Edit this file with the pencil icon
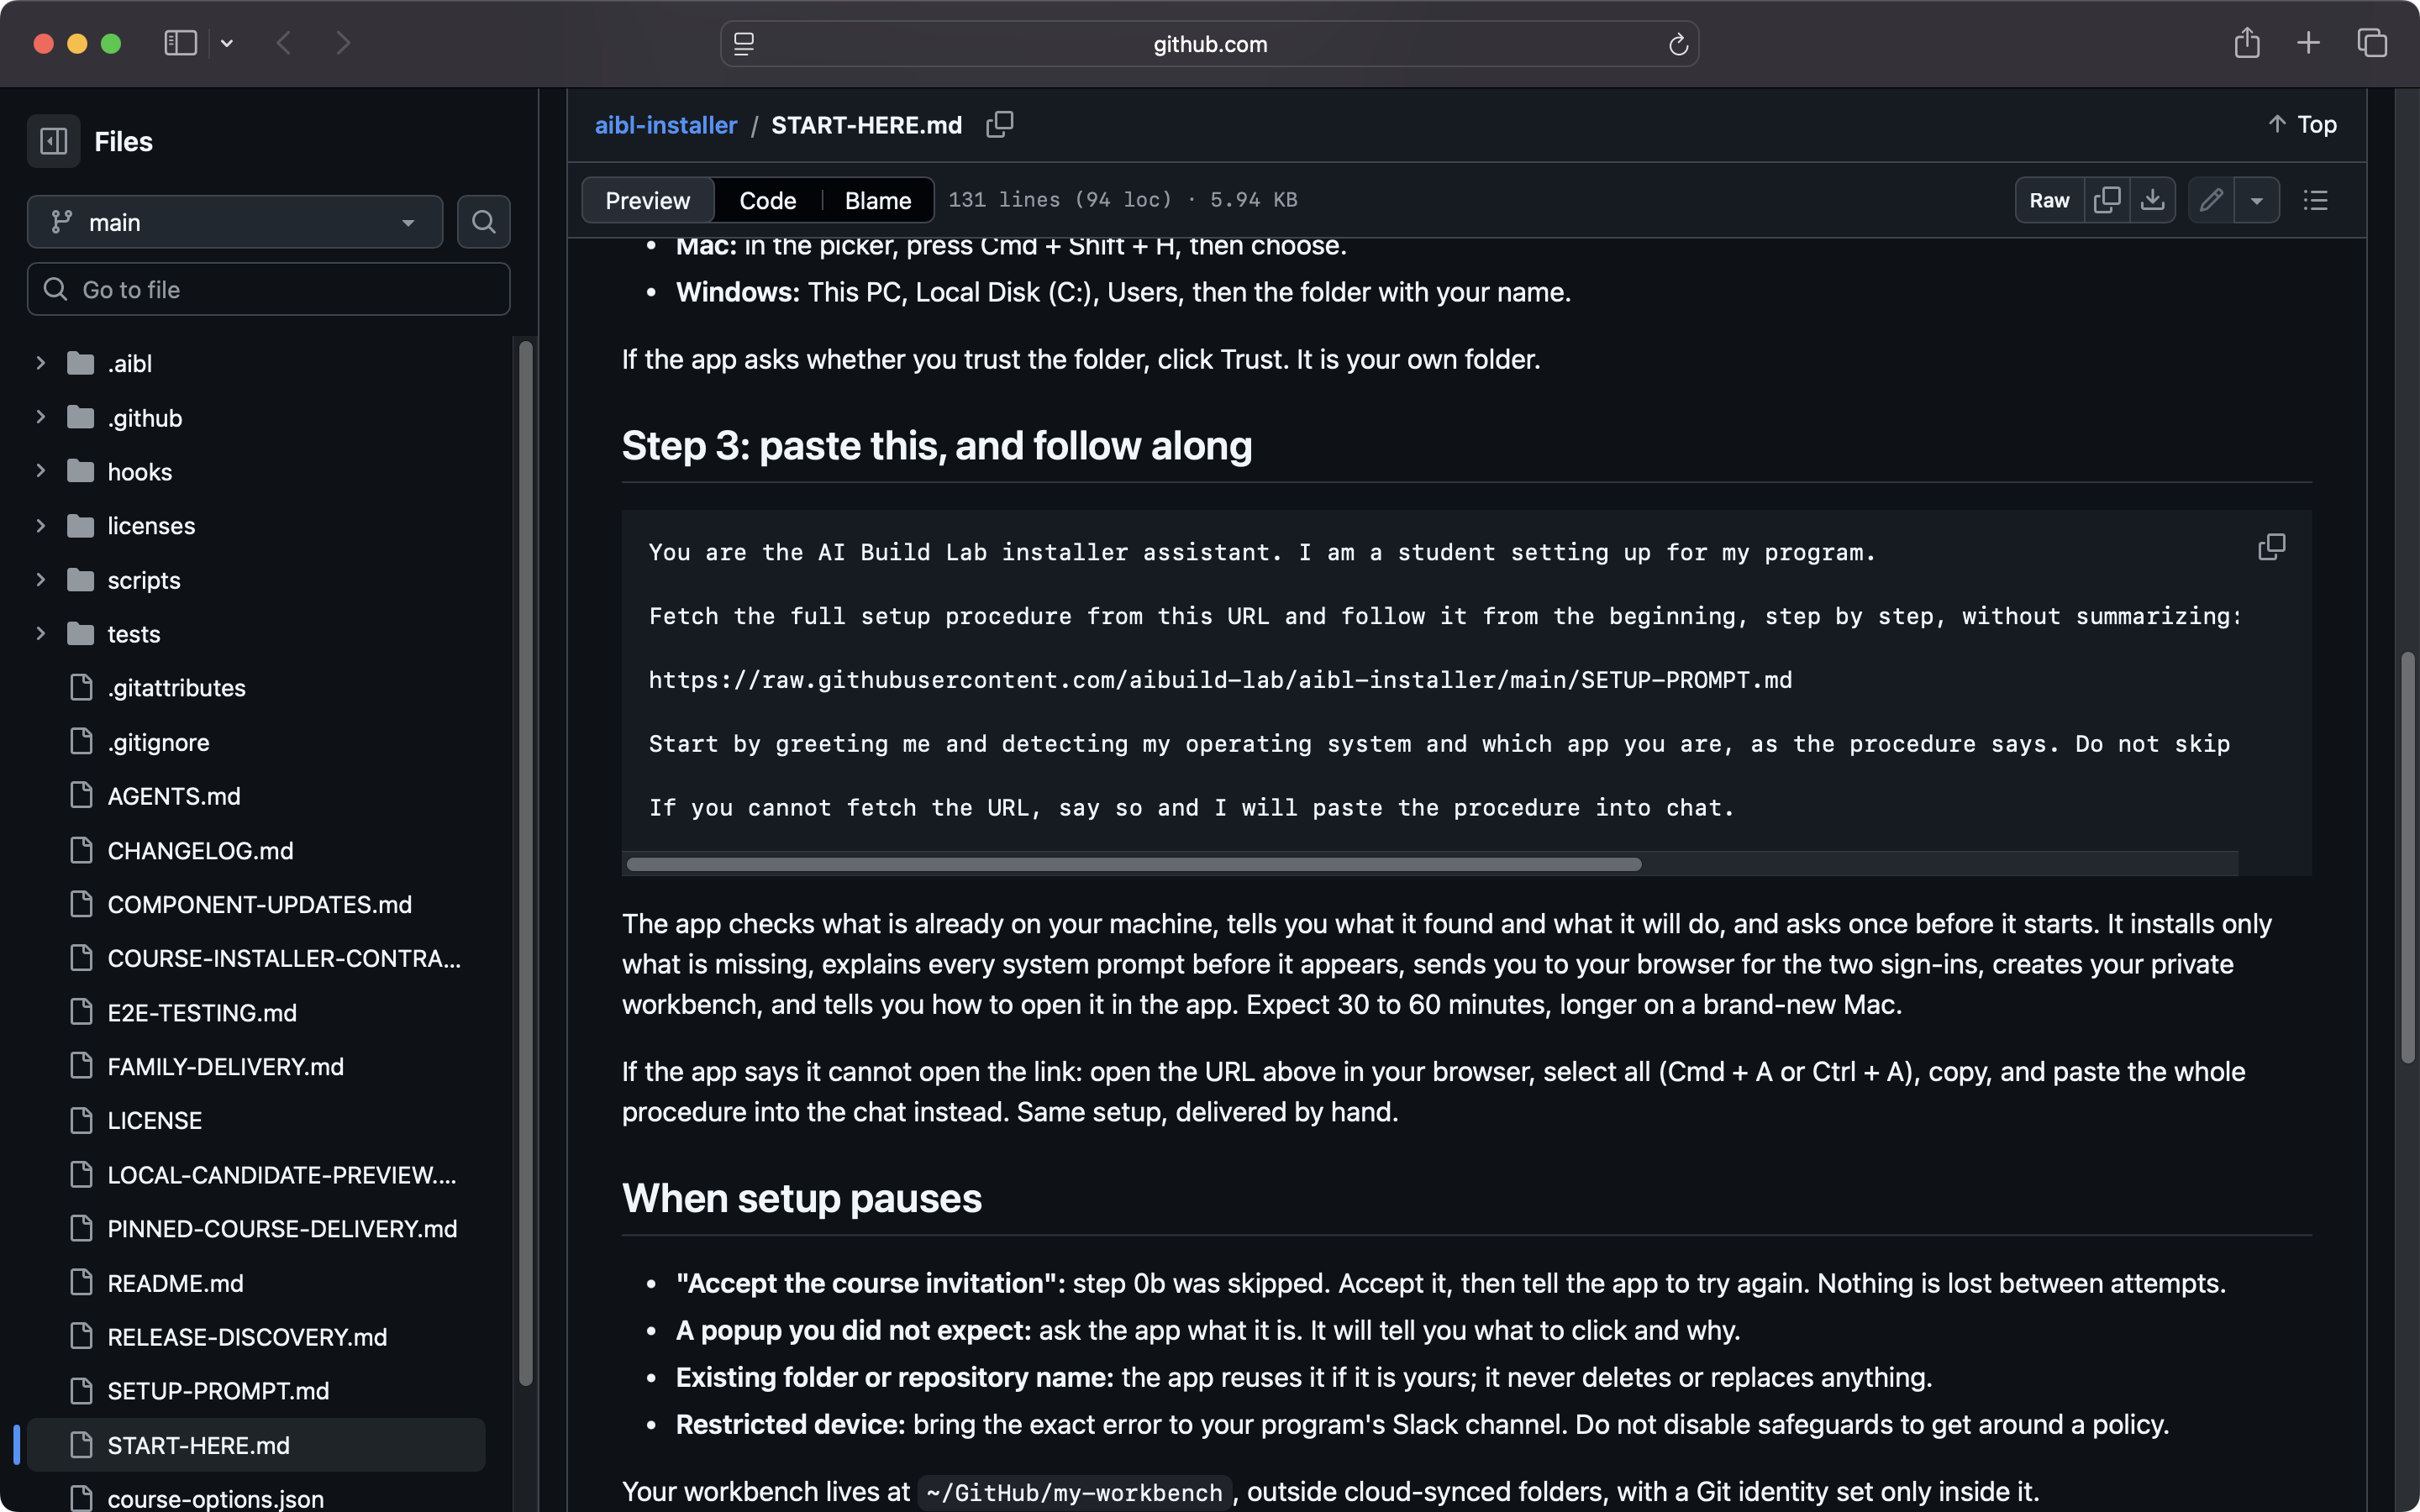The image size is (2420, 1512). point(2211,200)
